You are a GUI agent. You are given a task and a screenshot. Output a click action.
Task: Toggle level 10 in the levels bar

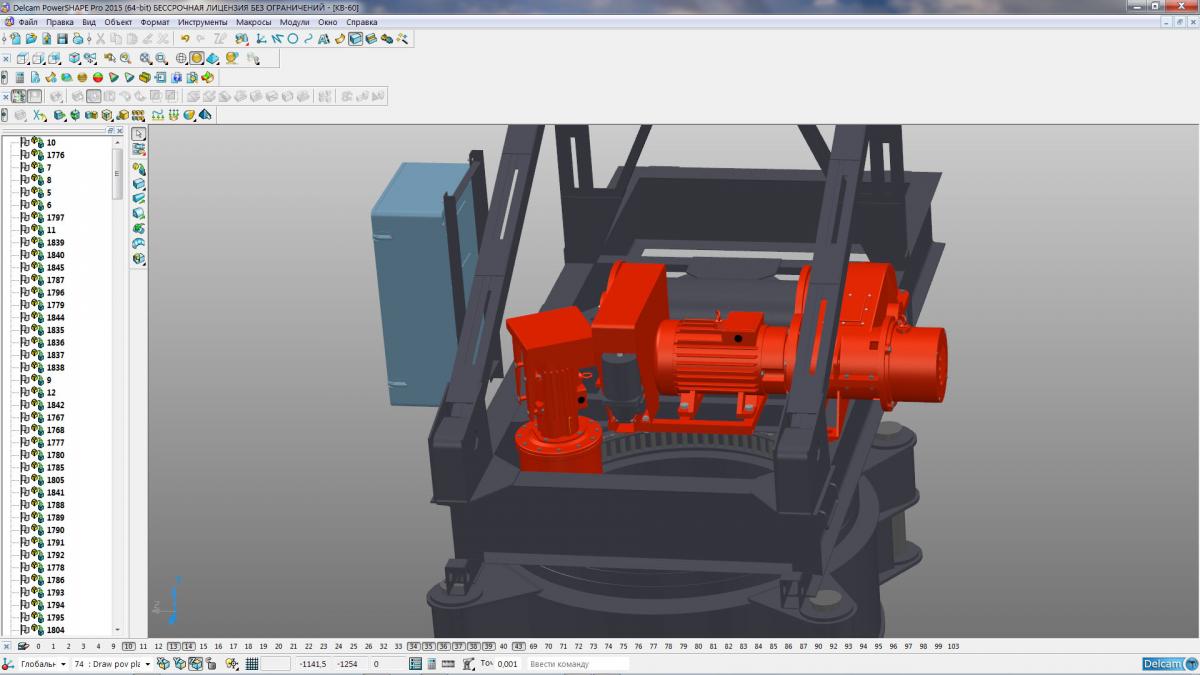point(129,647)
